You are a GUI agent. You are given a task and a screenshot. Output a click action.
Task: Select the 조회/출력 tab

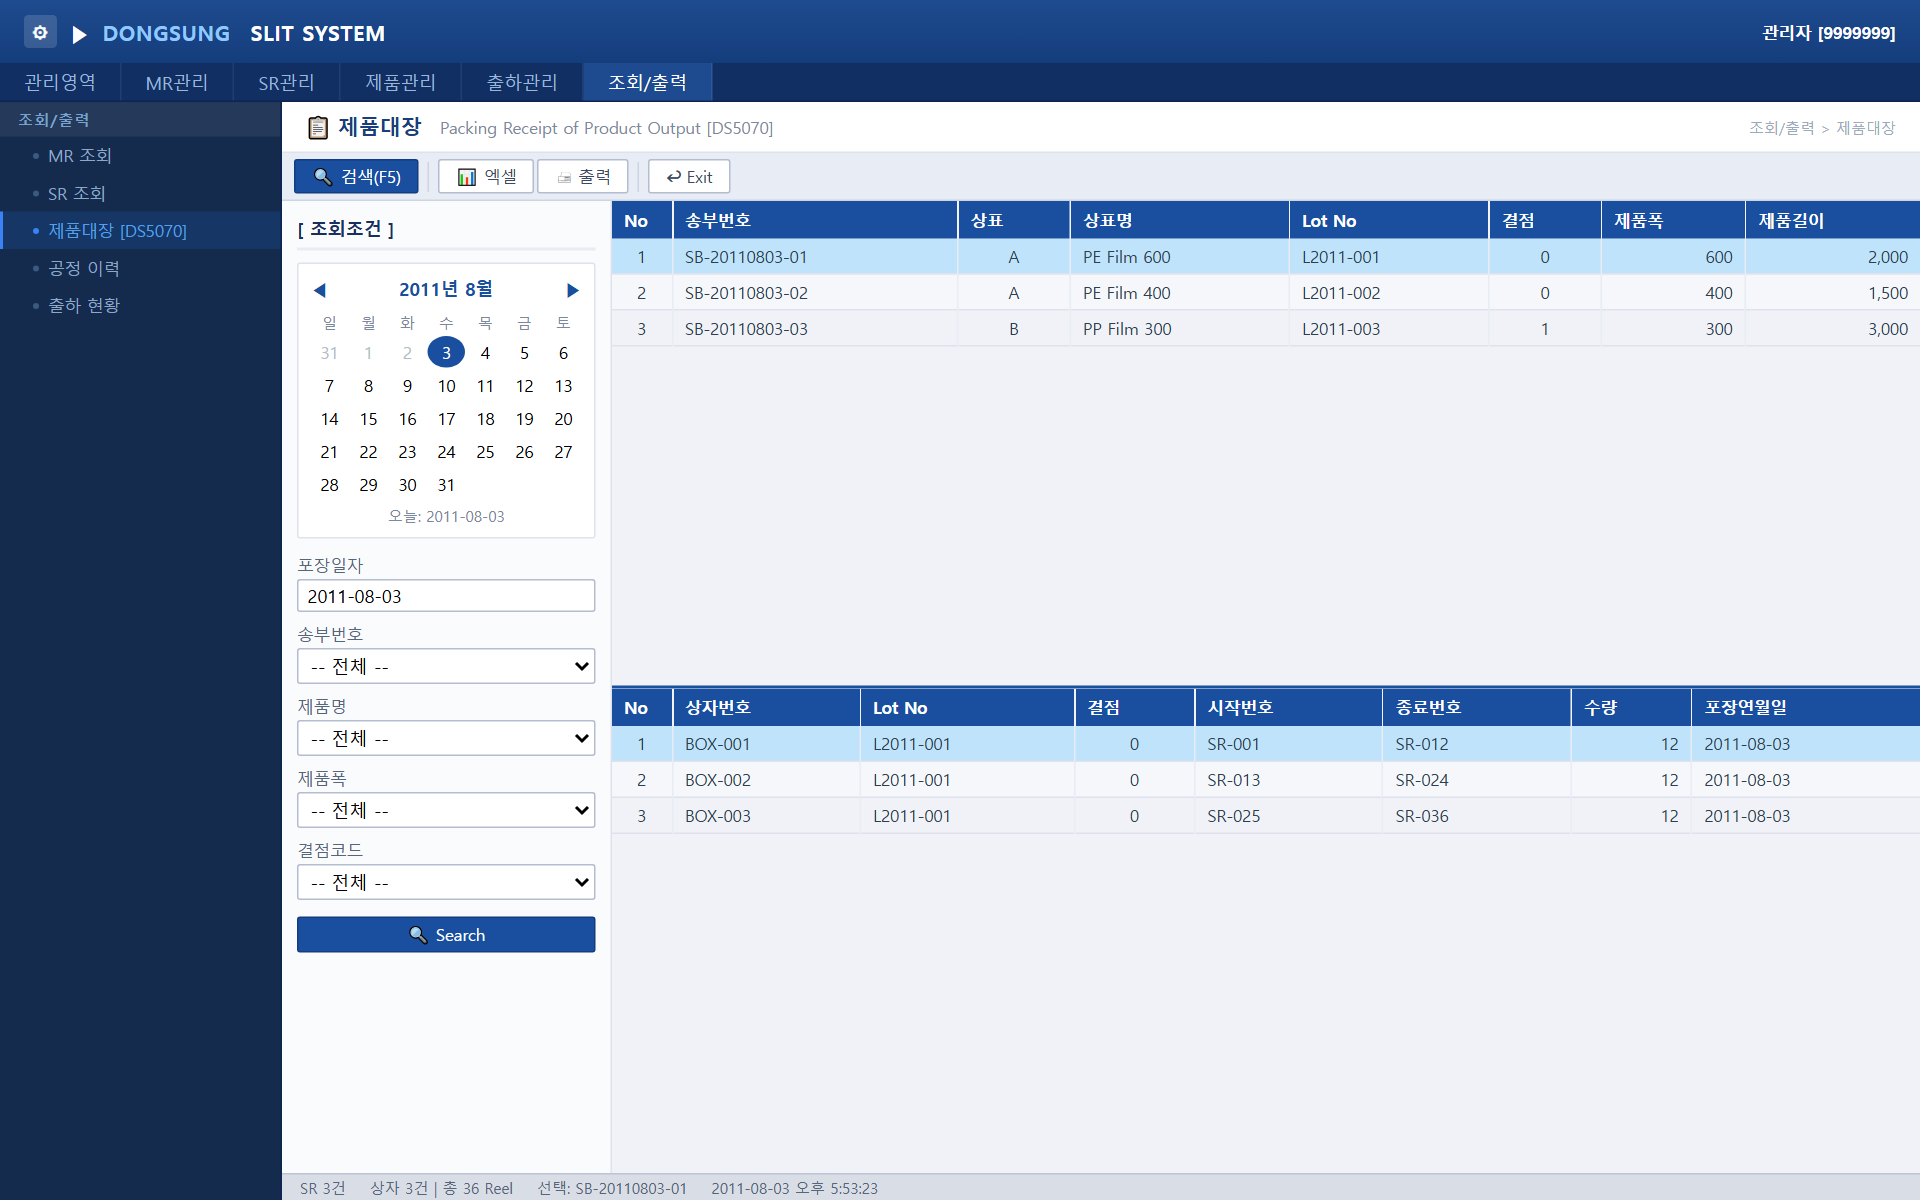coord(648,82)
